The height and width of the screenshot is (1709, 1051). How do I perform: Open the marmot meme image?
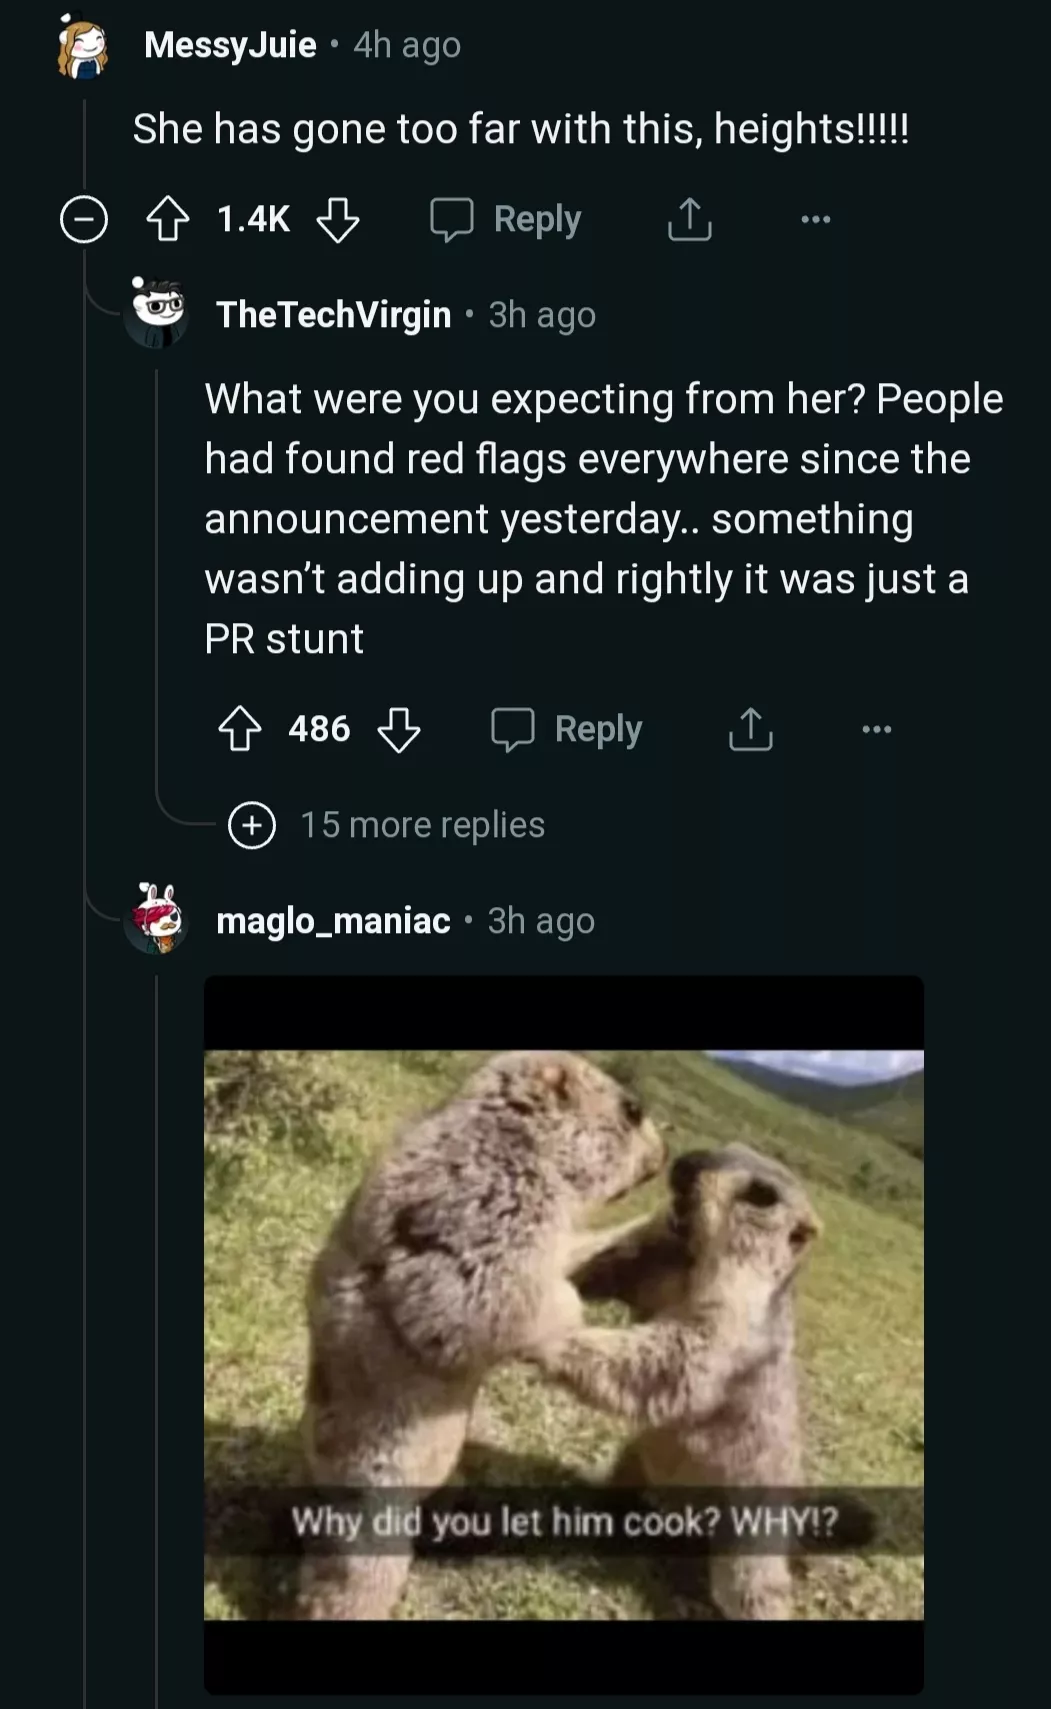[x=563, y=1334]
